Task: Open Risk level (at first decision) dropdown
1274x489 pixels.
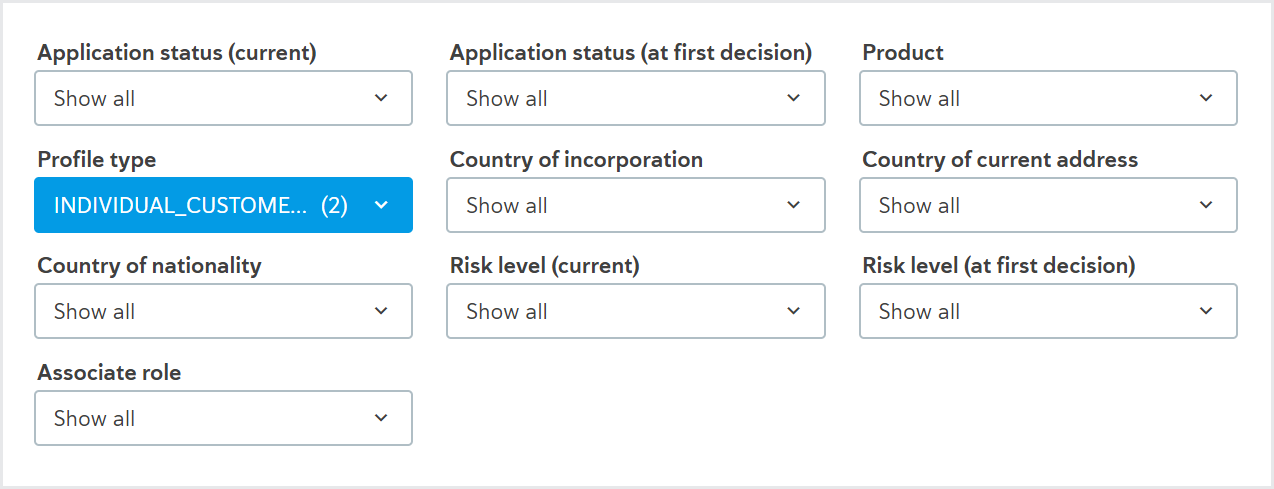Action: [x=1048, y=311]
